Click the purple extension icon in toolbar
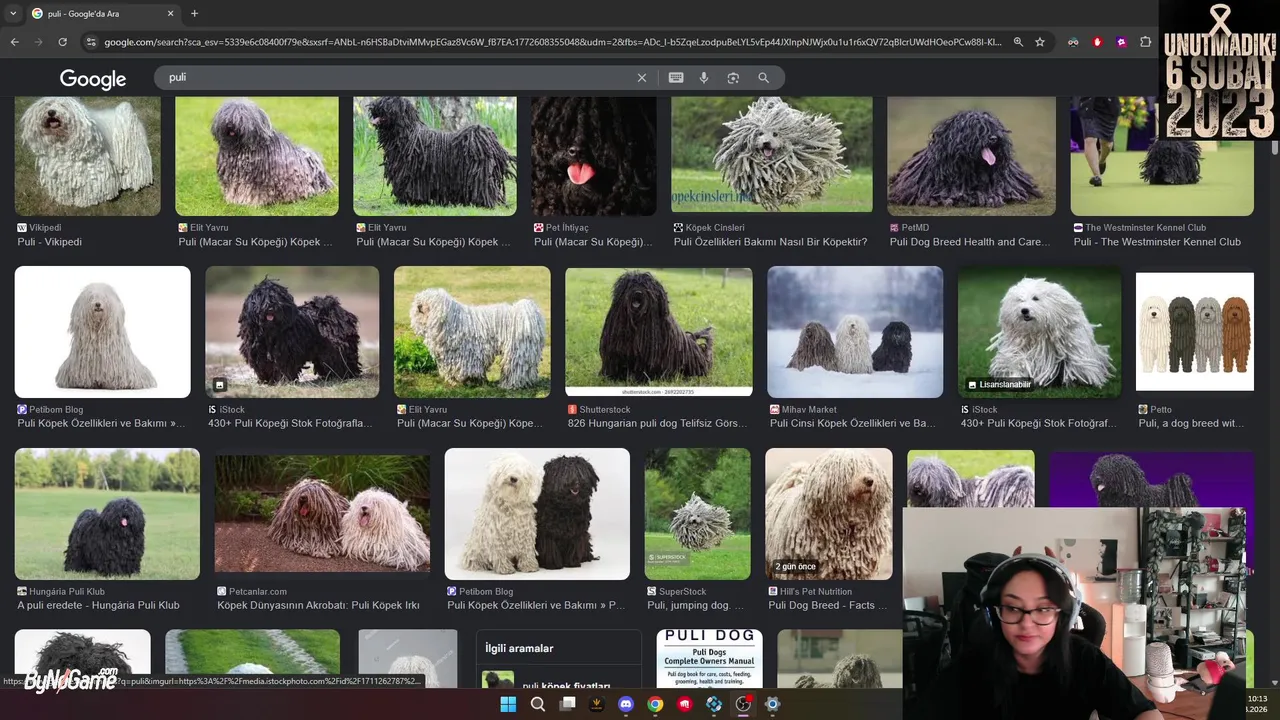This screenshot has height=720, width=1280. point(1121,42)
